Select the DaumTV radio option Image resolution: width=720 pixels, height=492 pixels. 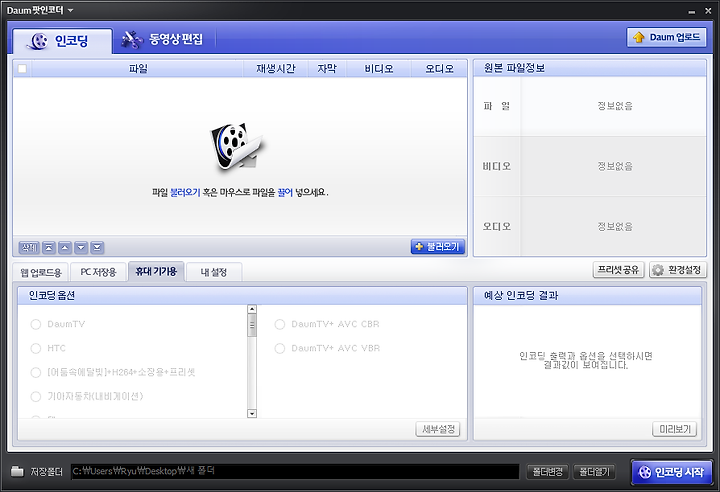[x=36, y=324]
